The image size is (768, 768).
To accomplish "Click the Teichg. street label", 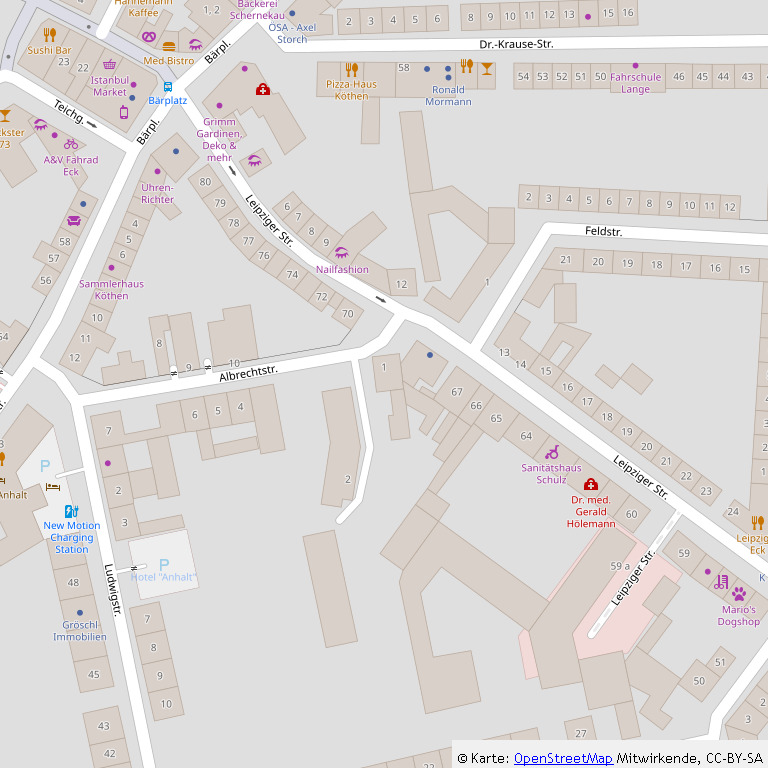I will point(69,111).
